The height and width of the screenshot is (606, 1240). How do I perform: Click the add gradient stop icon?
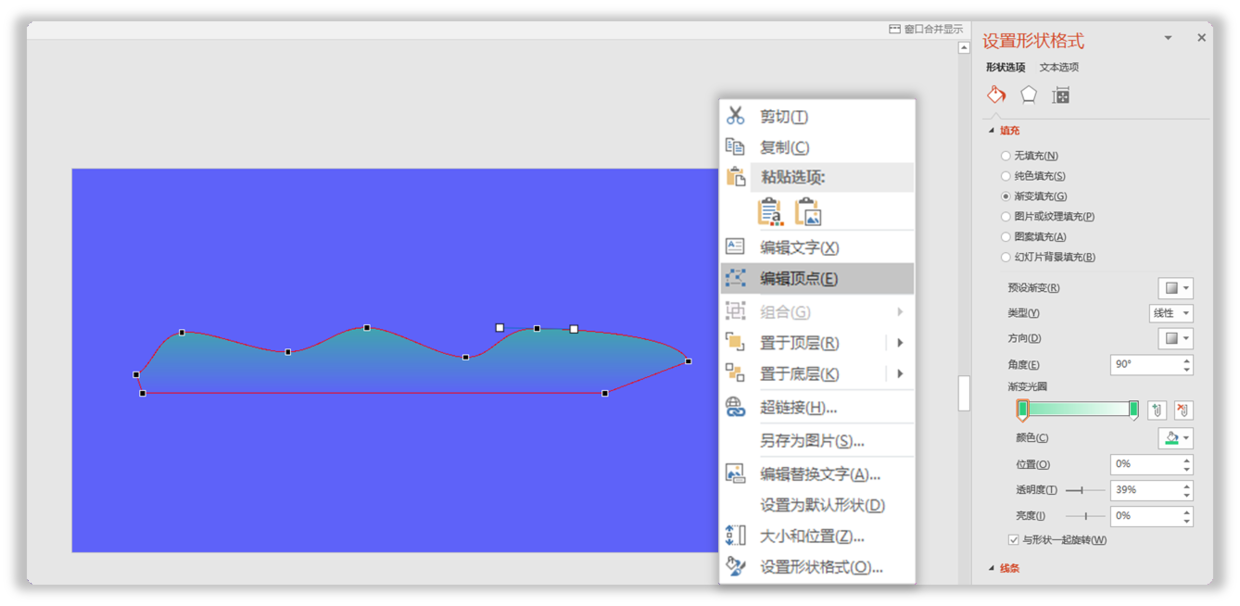click(1156, 410)
